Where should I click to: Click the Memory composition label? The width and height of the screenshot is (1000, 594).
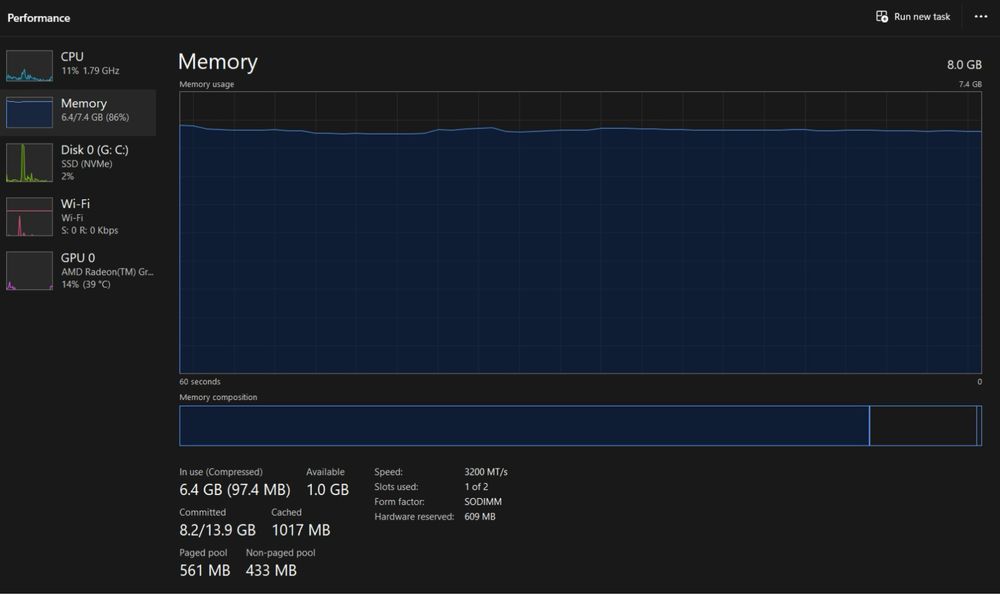(218, 397)
